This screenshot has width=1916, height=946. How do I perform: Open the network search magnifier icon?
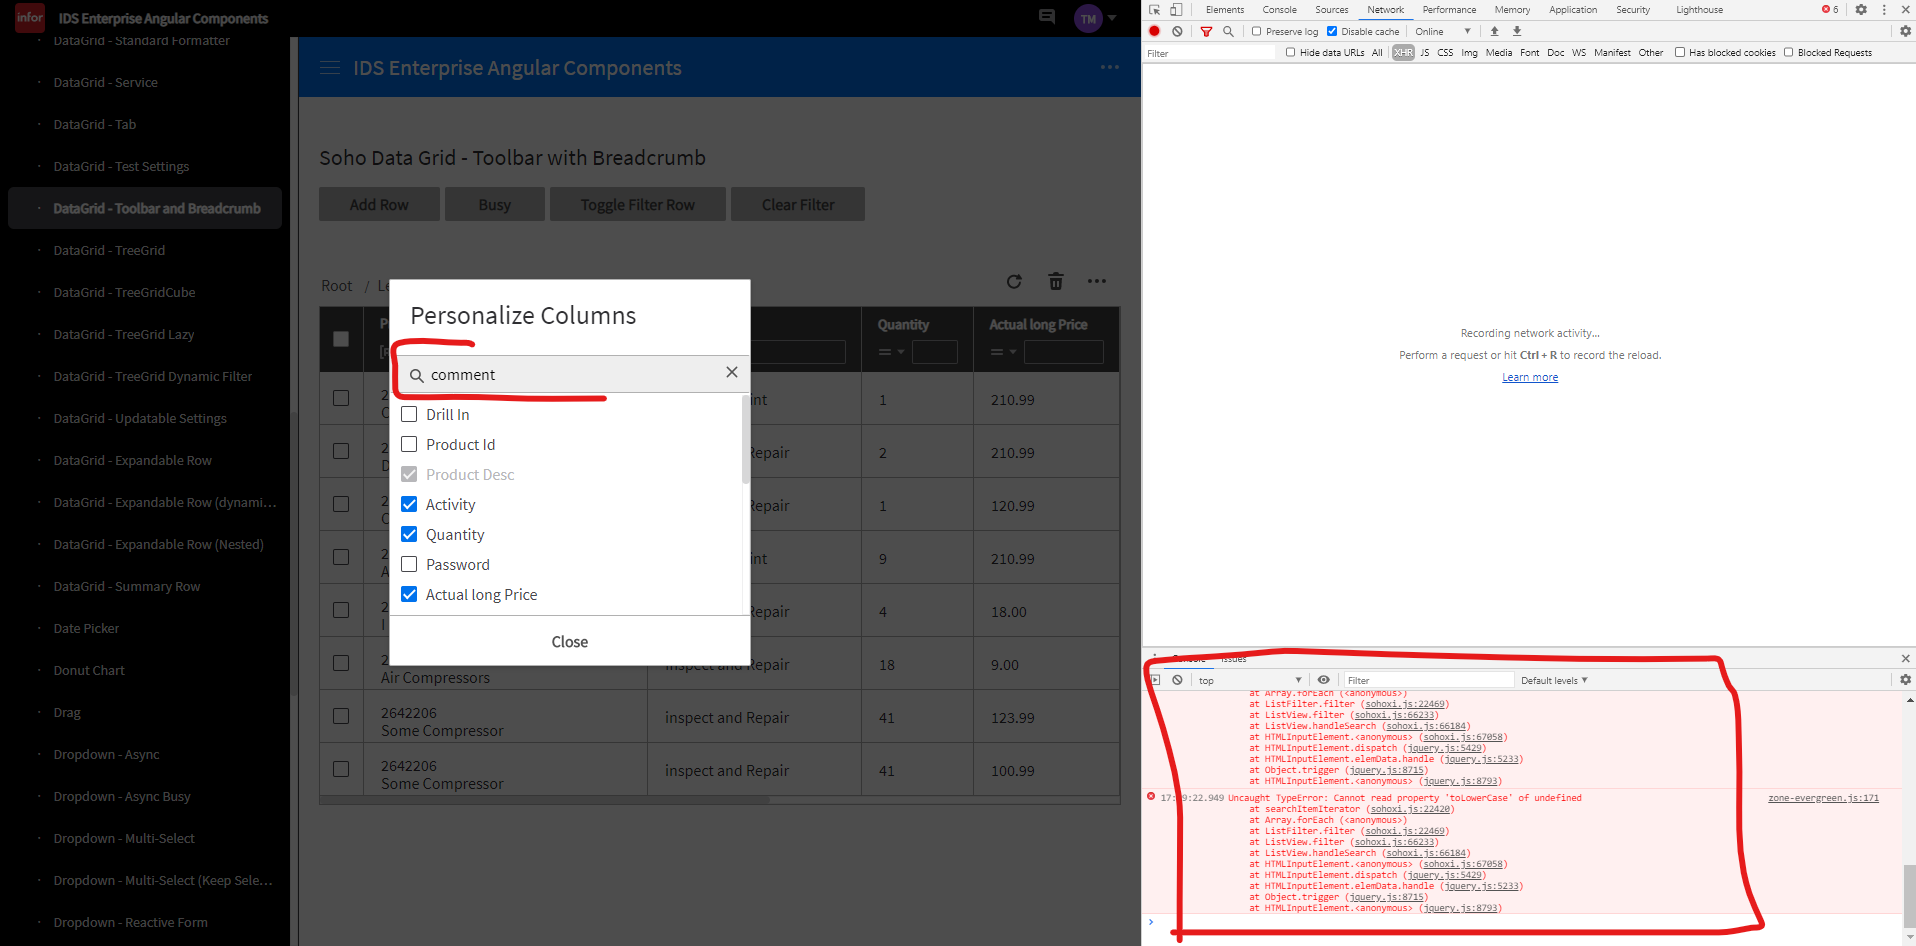pyautogui.click(x=1228, y=31)
